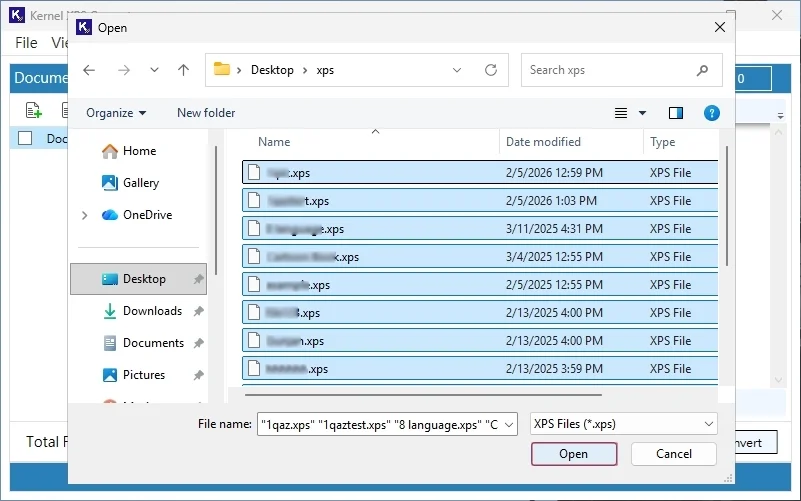Open view options dropdown arrow

click(x=643, y=113)
